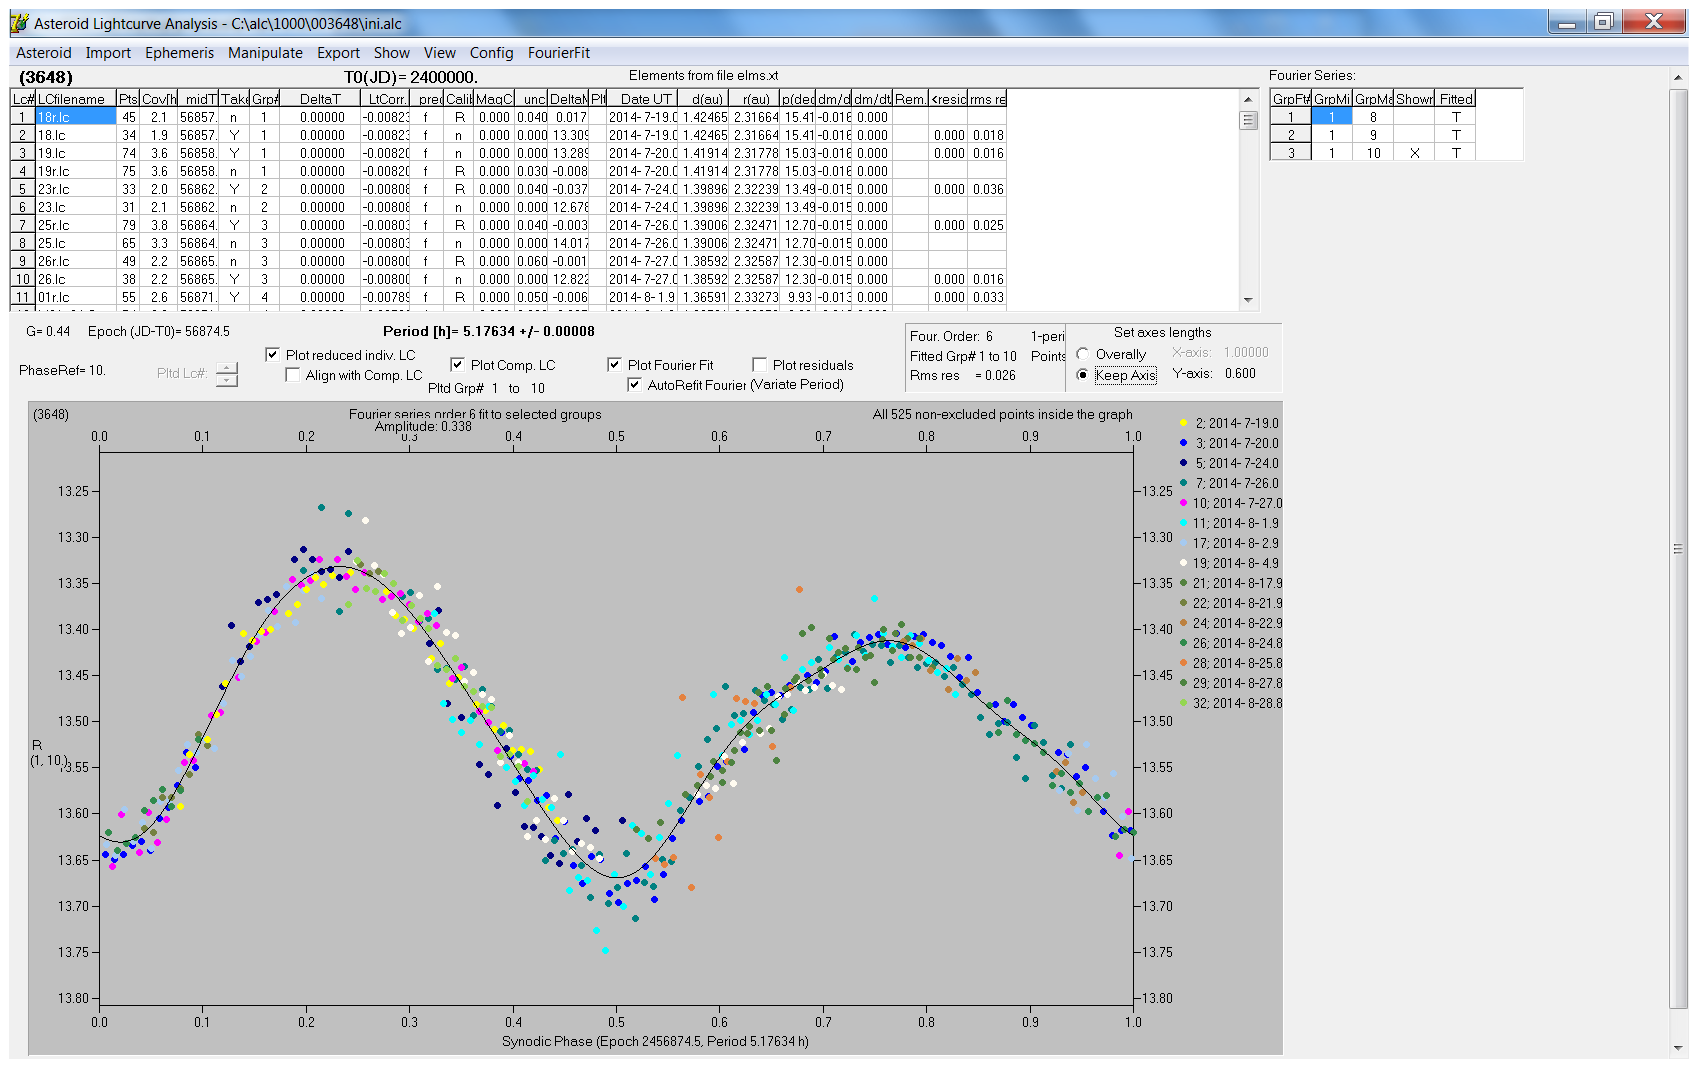Click the Period [h] value text
Viewport: 1698px width, 1068px height.
(x=488, y=331)
